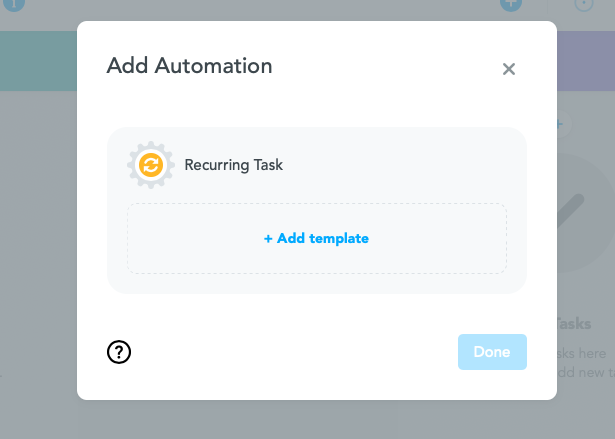The image size is (615, 439).
Task: Click the truncated 'sks here' text in the background
Action: point(581,353)
